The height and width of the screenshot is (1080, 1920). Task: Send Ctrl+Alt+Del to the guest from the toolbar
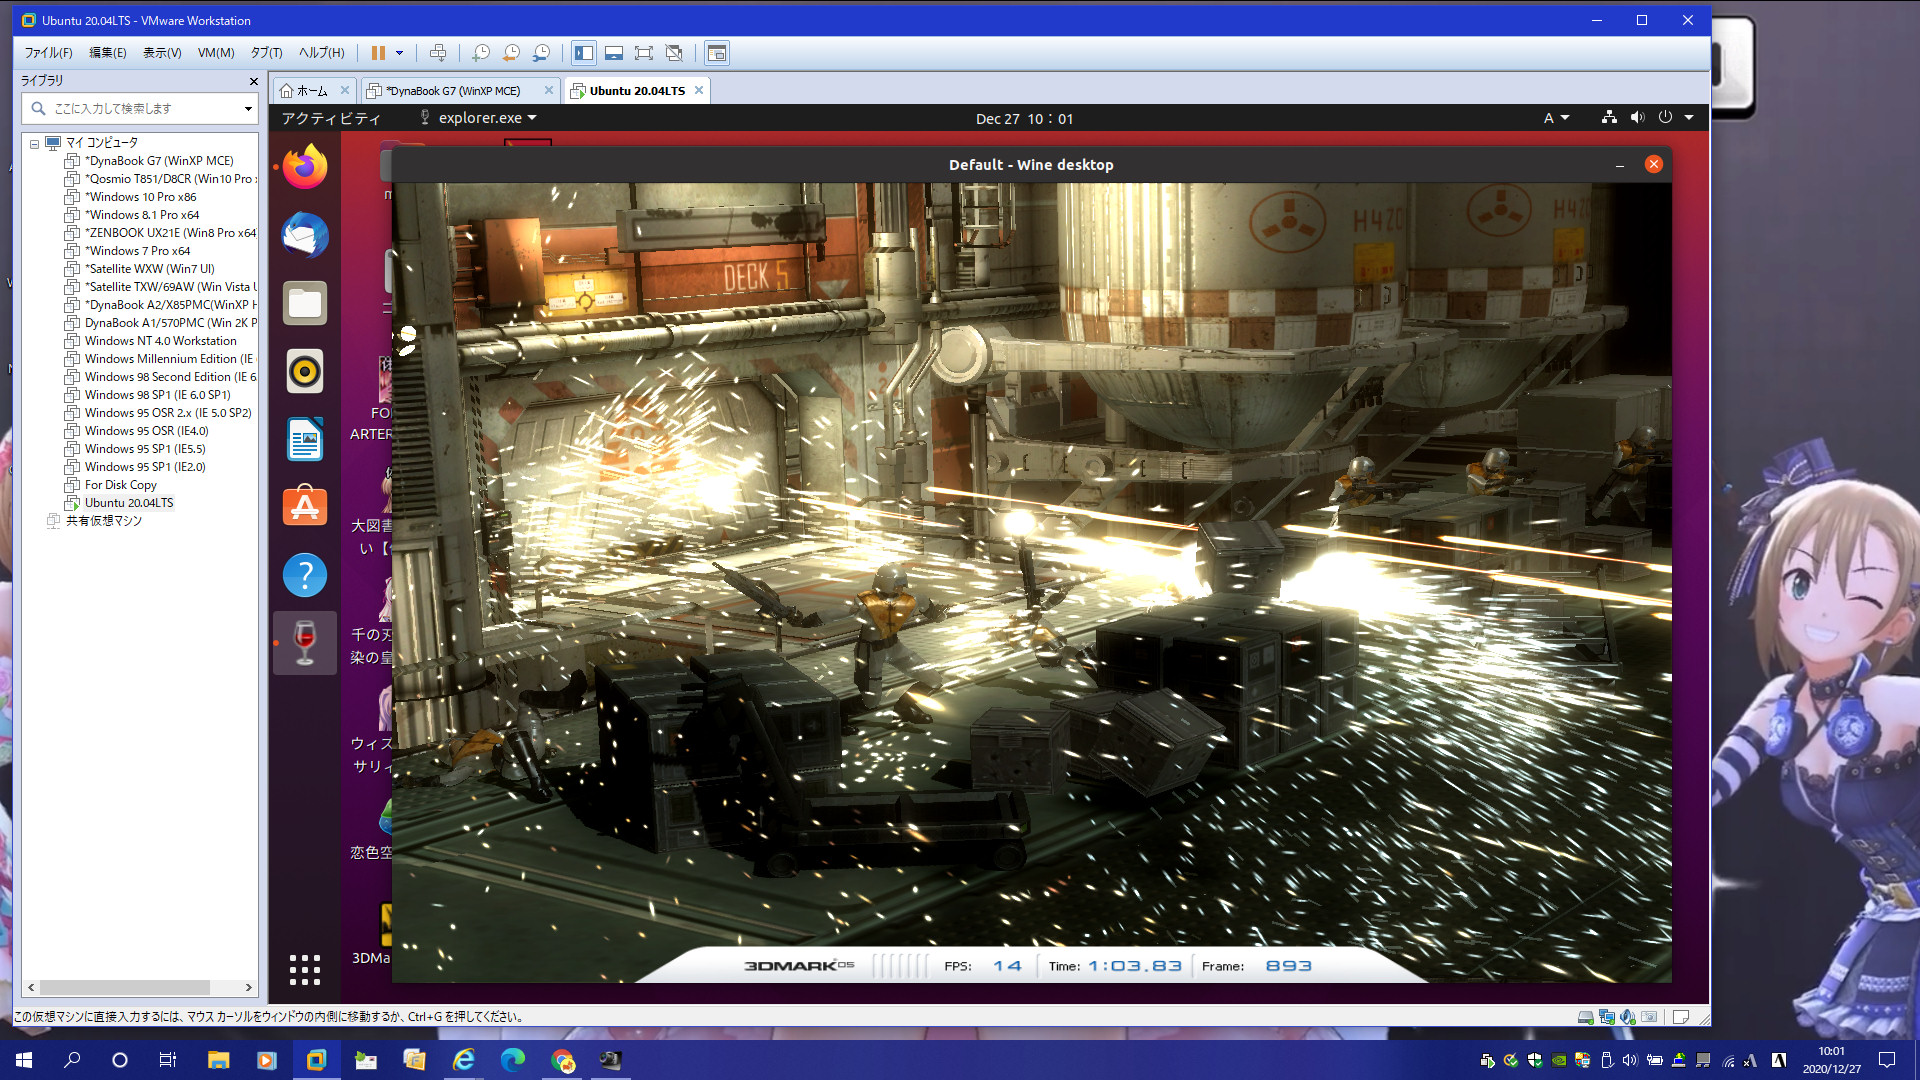pyautogui.click(x=438, y=53)
